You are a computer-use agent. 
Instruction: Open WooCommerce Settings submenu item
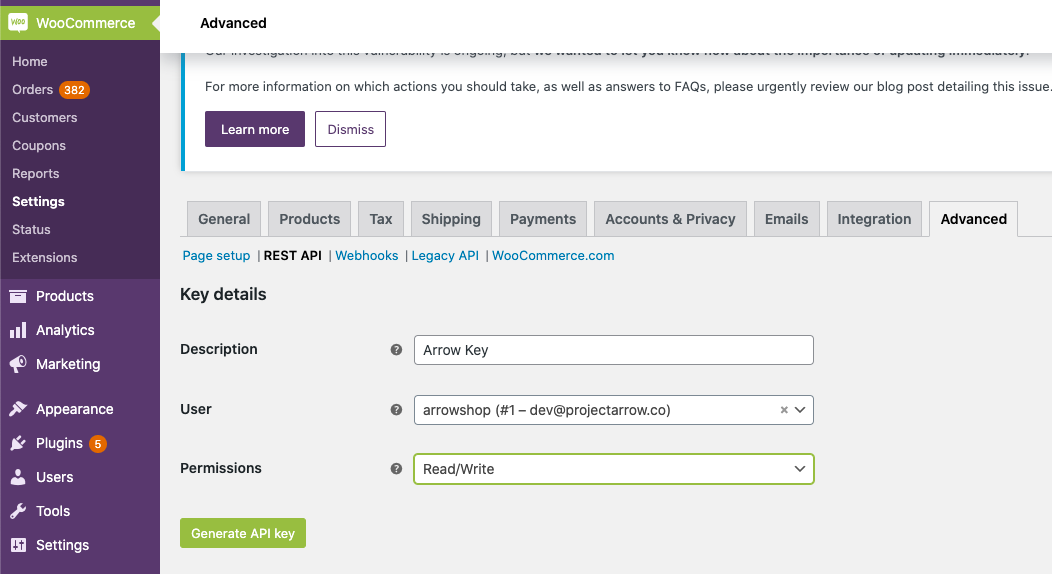[38, 202]
